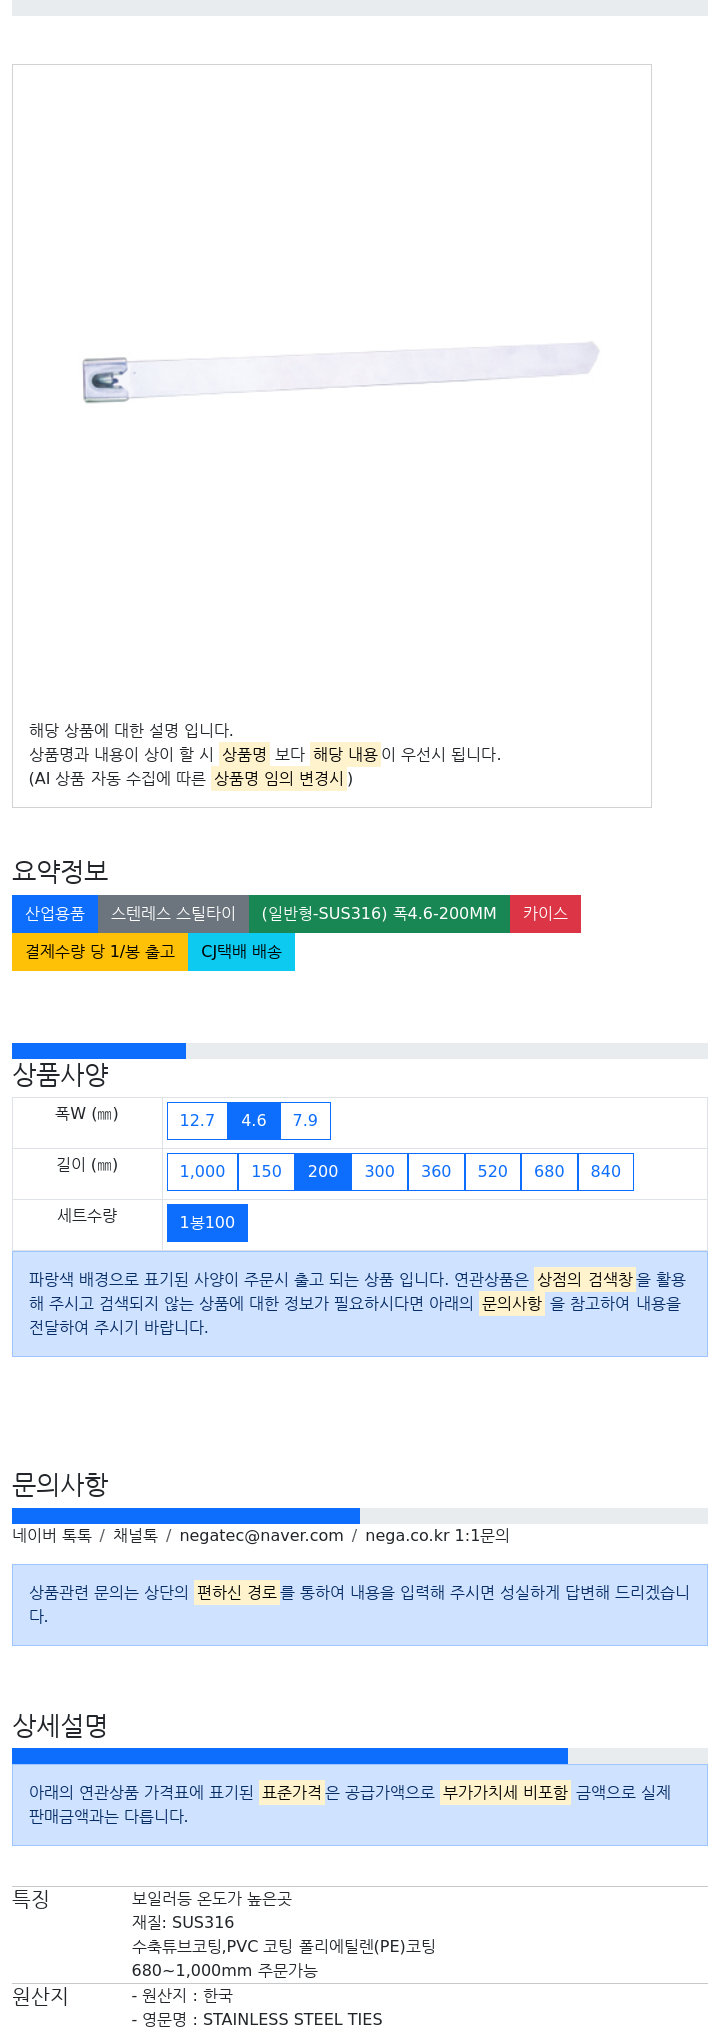Choose length 680 mm
The image size is (720, 2032).
[x=549, y=1172]
